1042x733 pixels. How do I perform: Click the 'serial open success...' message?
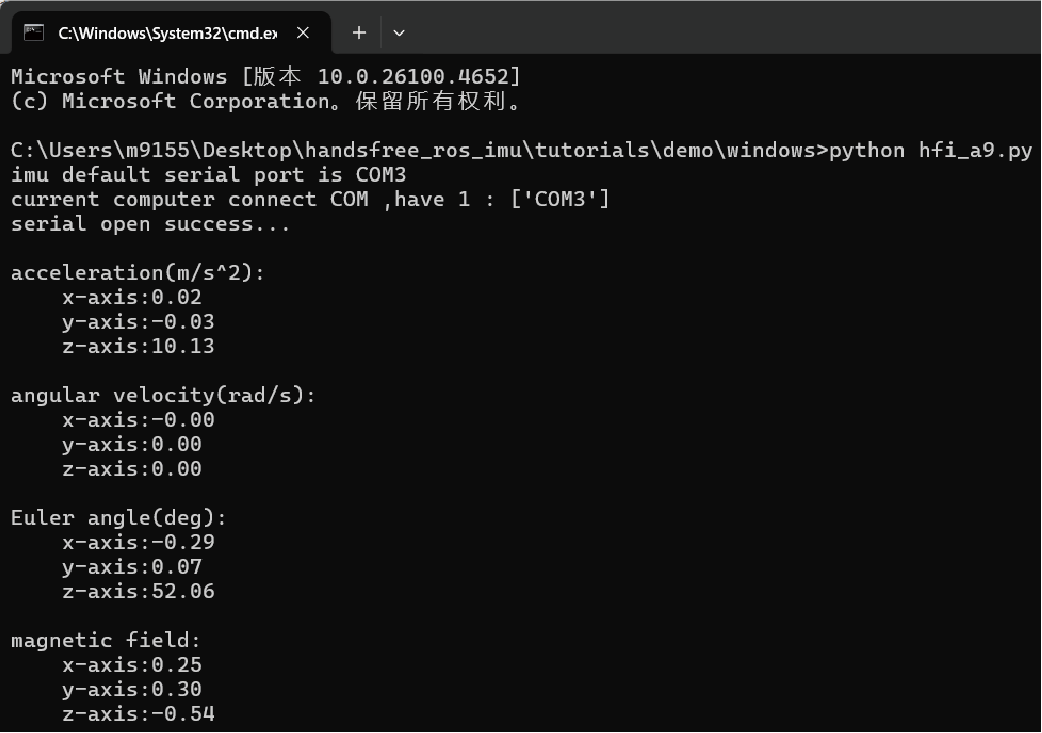(150, 224)
